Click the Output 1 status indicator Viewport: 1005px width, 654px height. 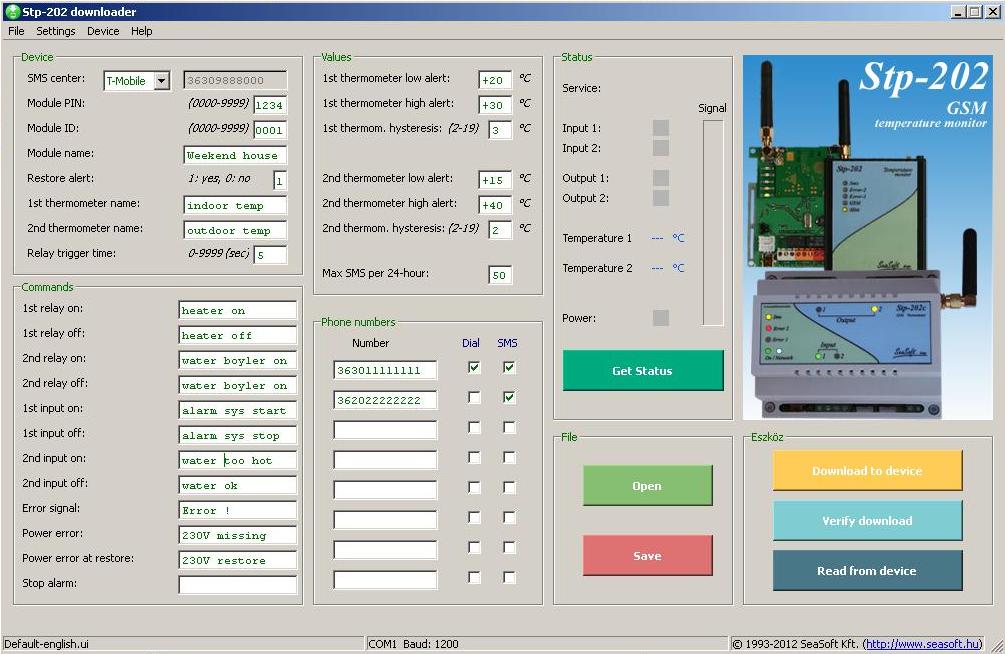point(661,178)
